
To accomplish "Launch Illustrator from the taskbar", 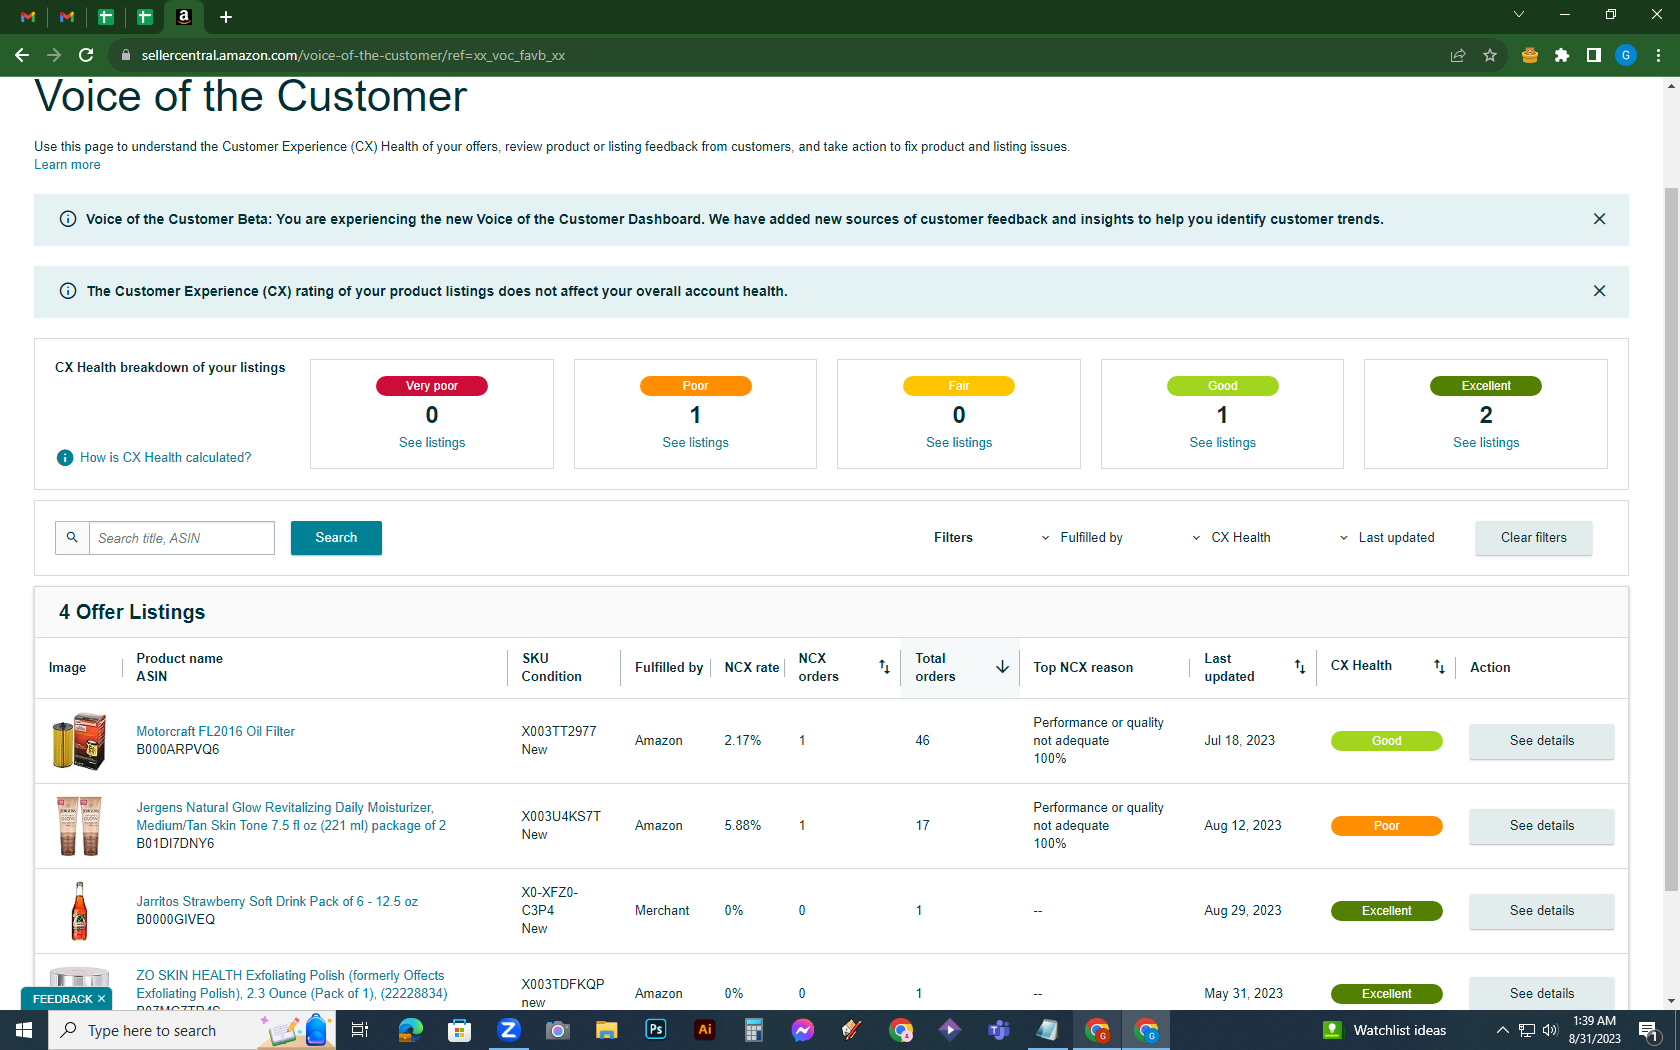I will click(704, 1030).
